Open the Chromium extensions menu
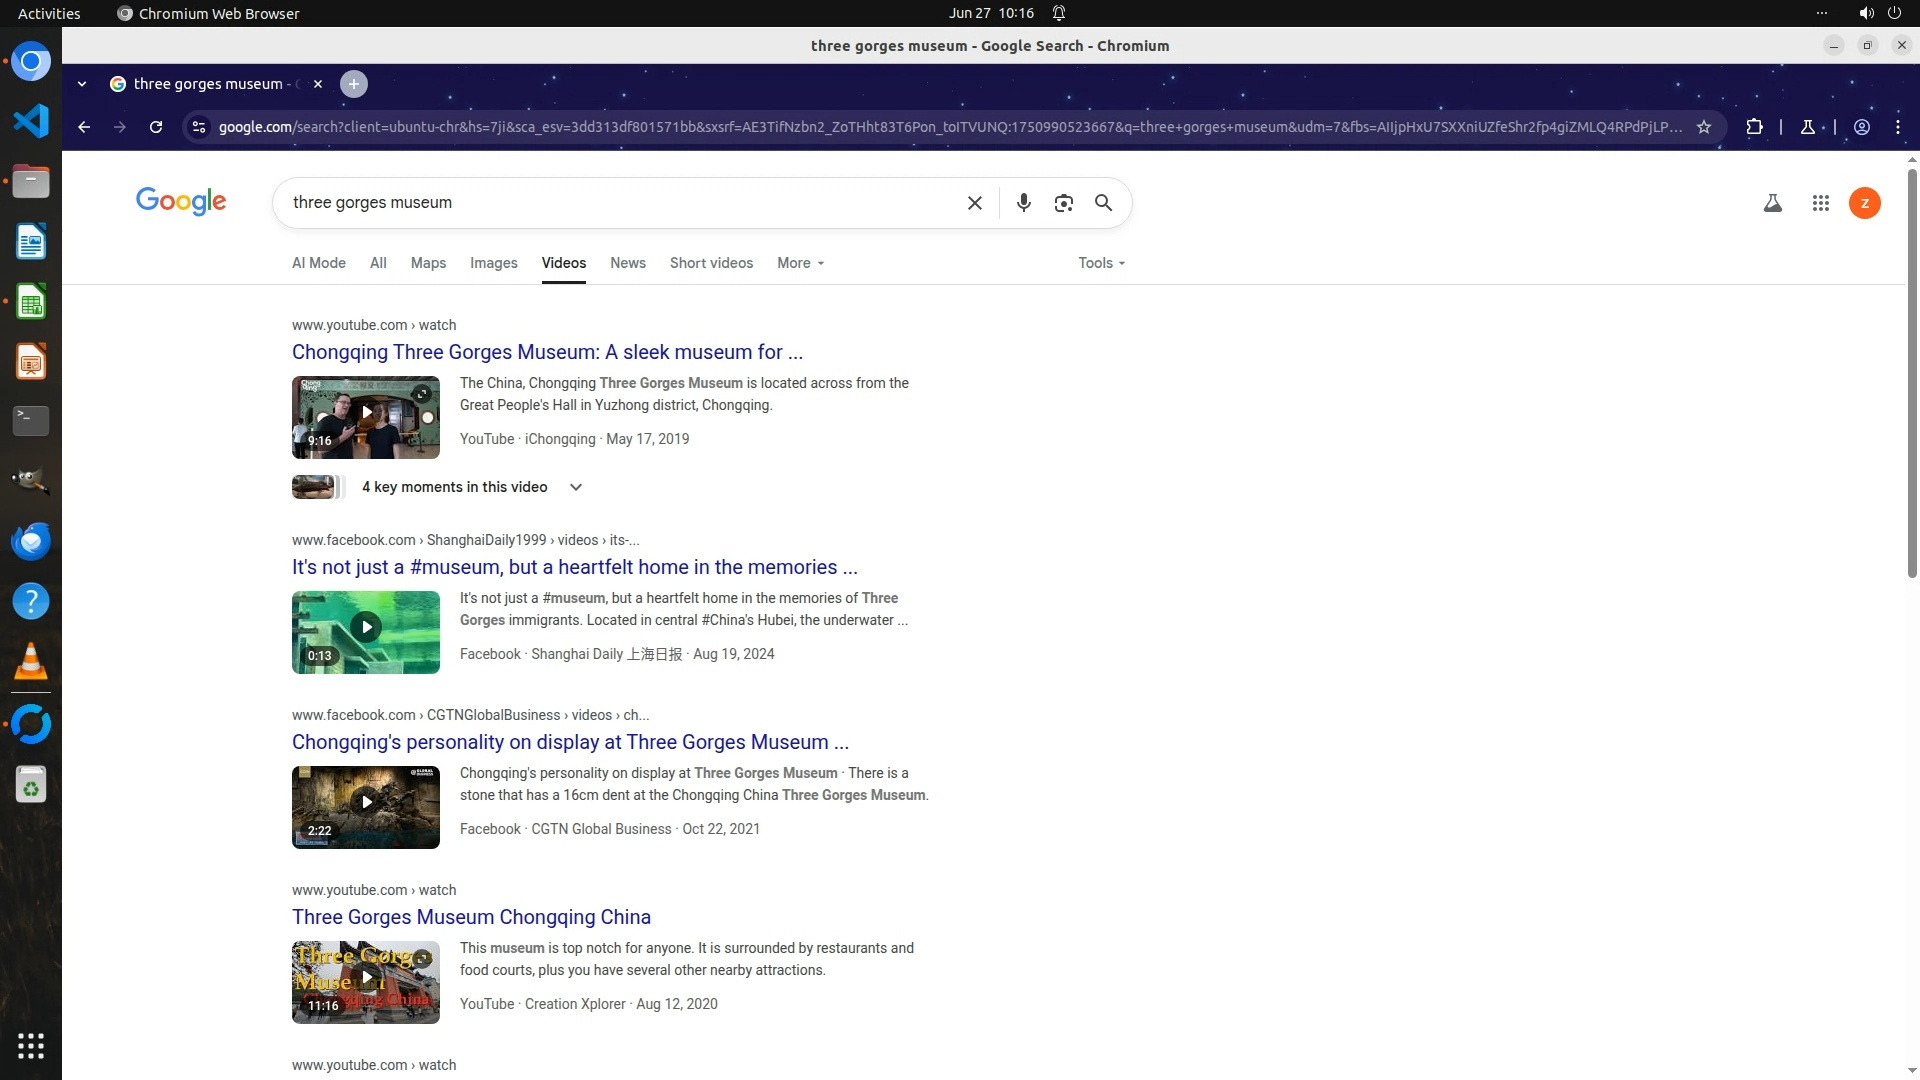 coord(1754,127)
